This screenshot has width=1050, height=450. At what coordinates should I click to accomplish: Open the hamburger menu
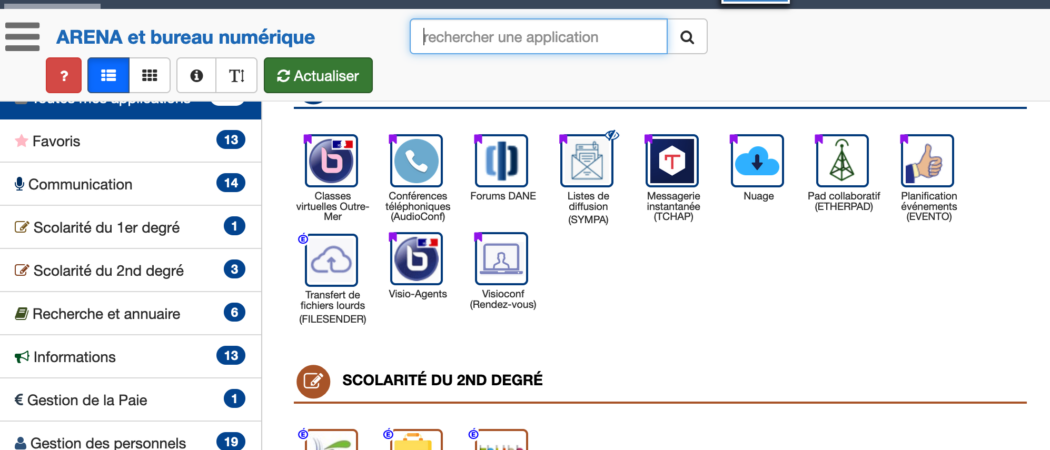coord(22,36)
